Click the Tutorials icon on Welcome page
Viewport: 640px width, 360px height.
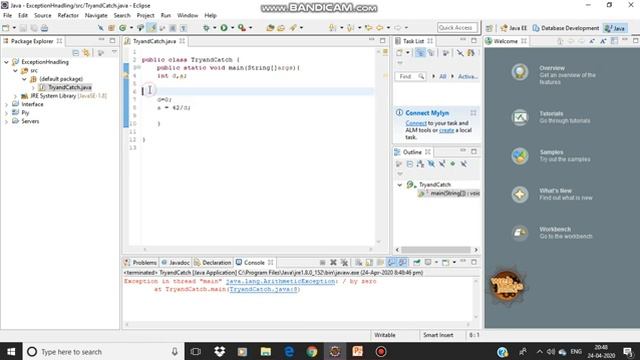coord(520,118)
